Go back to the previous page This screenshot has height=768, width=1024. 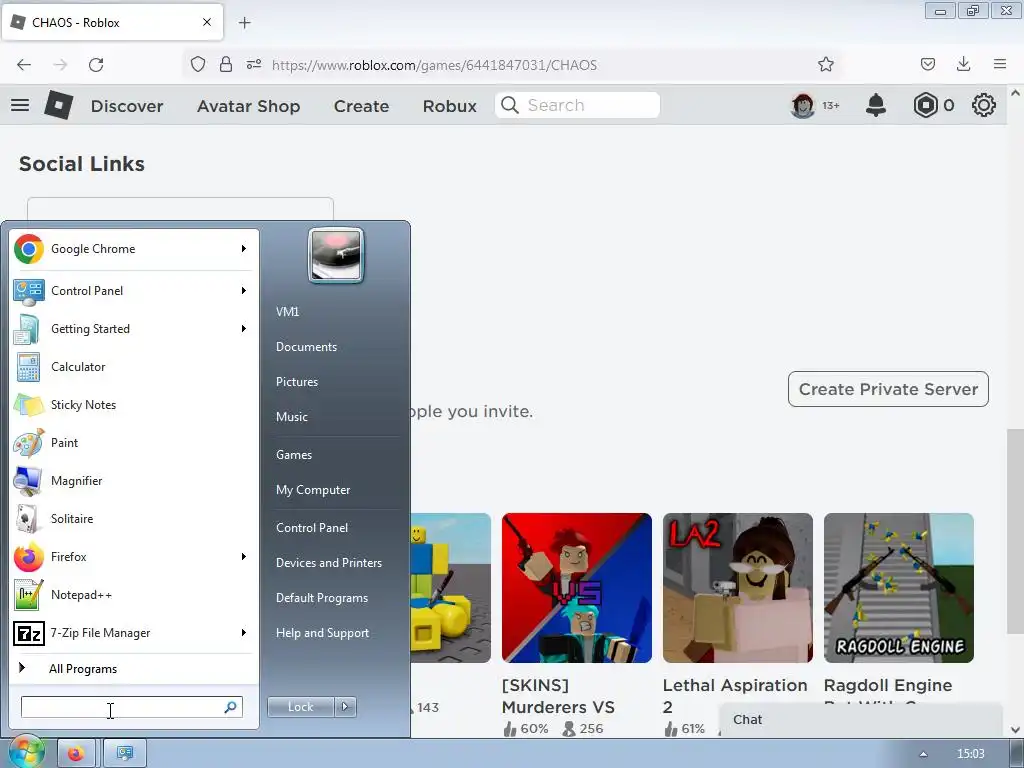pos(24,65)
